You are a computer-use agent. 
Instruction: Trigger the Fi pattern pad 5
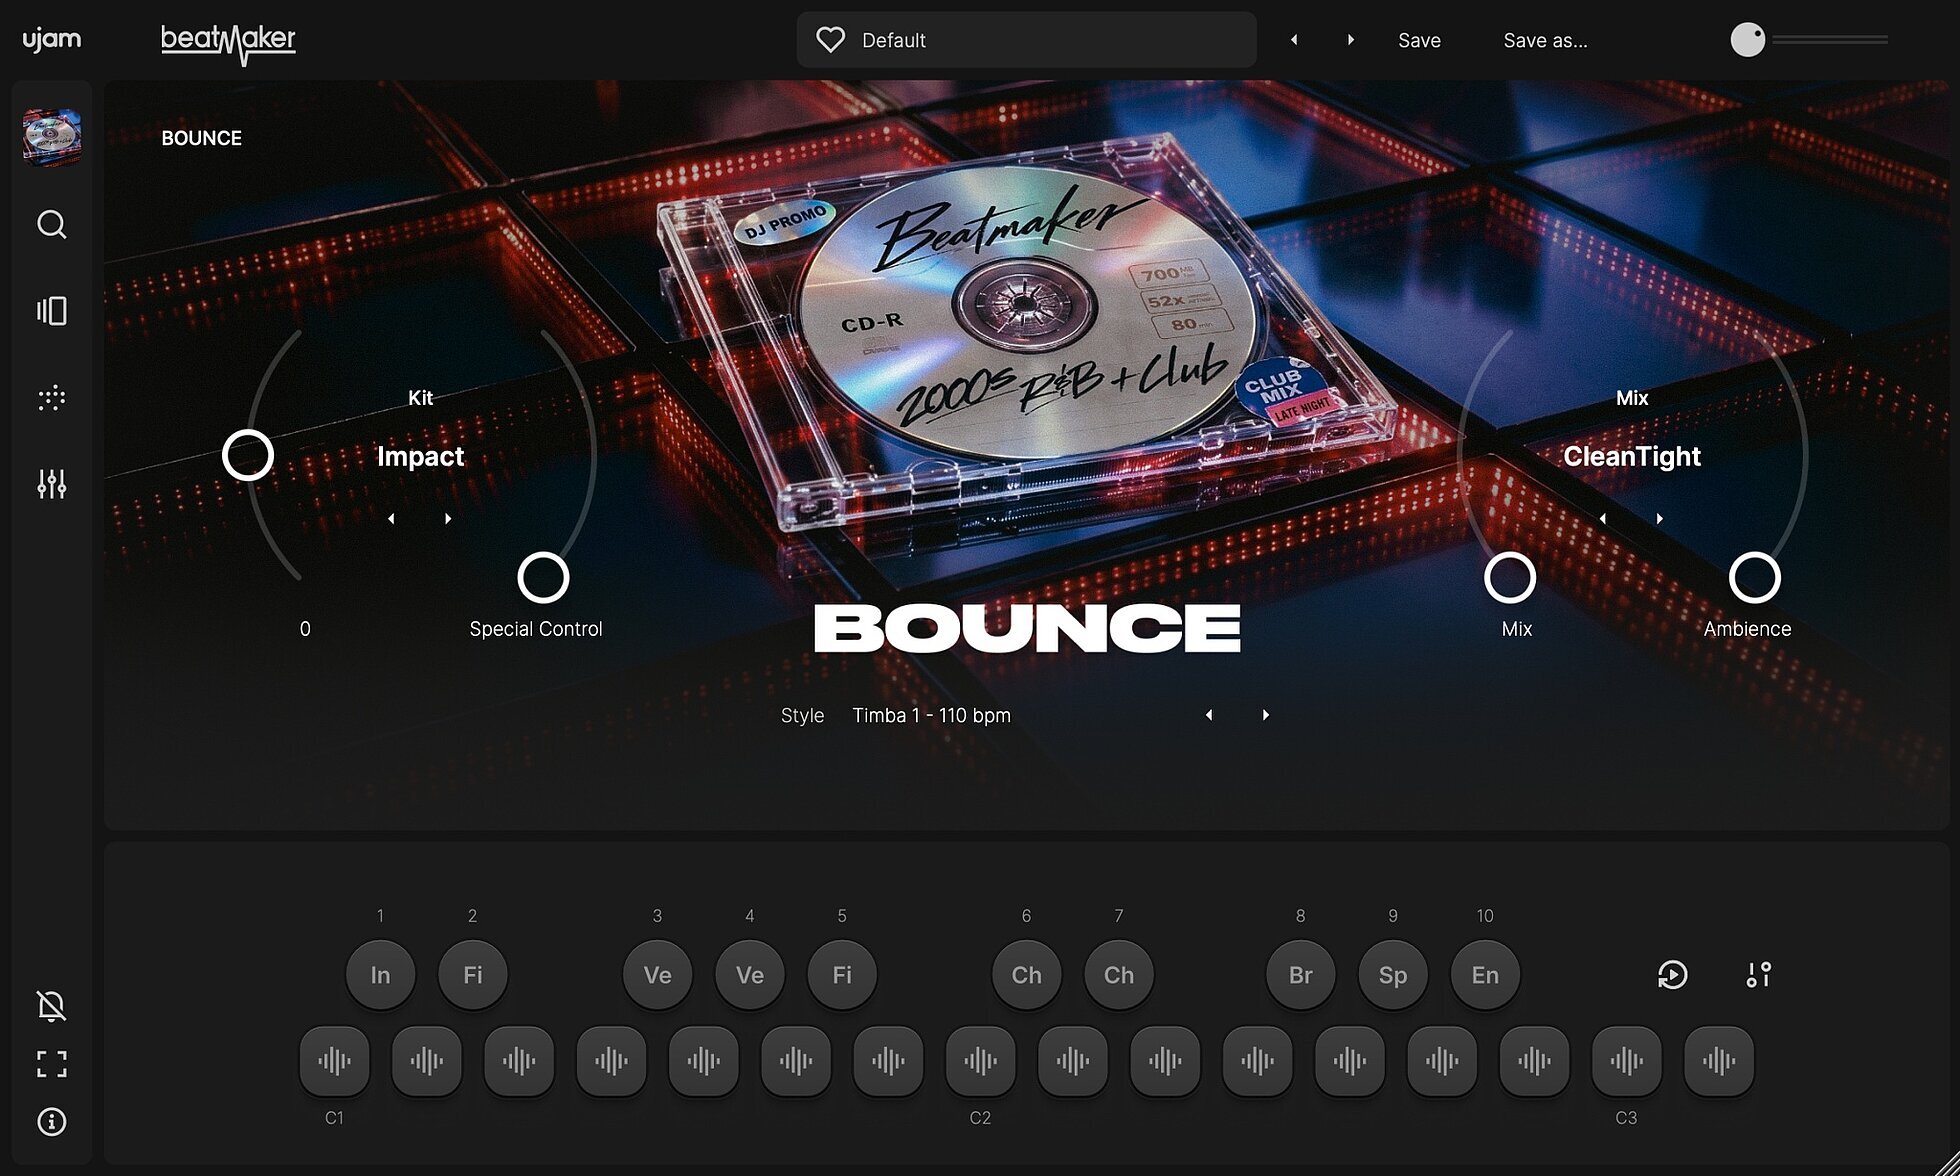coord(842,975)
